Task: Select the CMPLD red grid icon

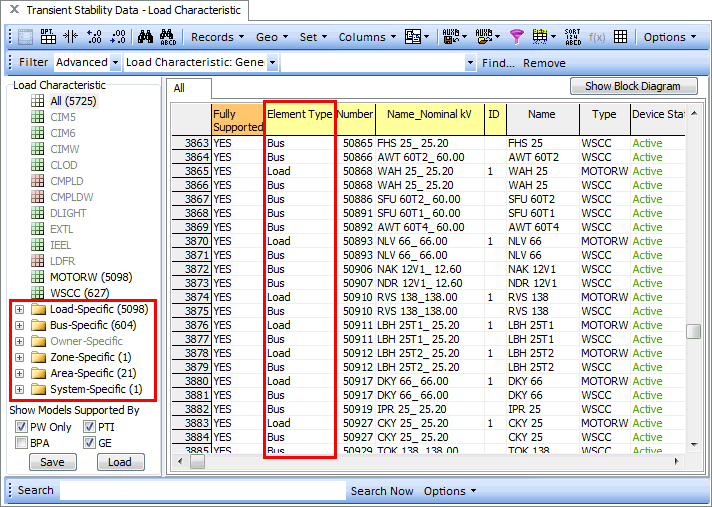Action: coord(38,181)
